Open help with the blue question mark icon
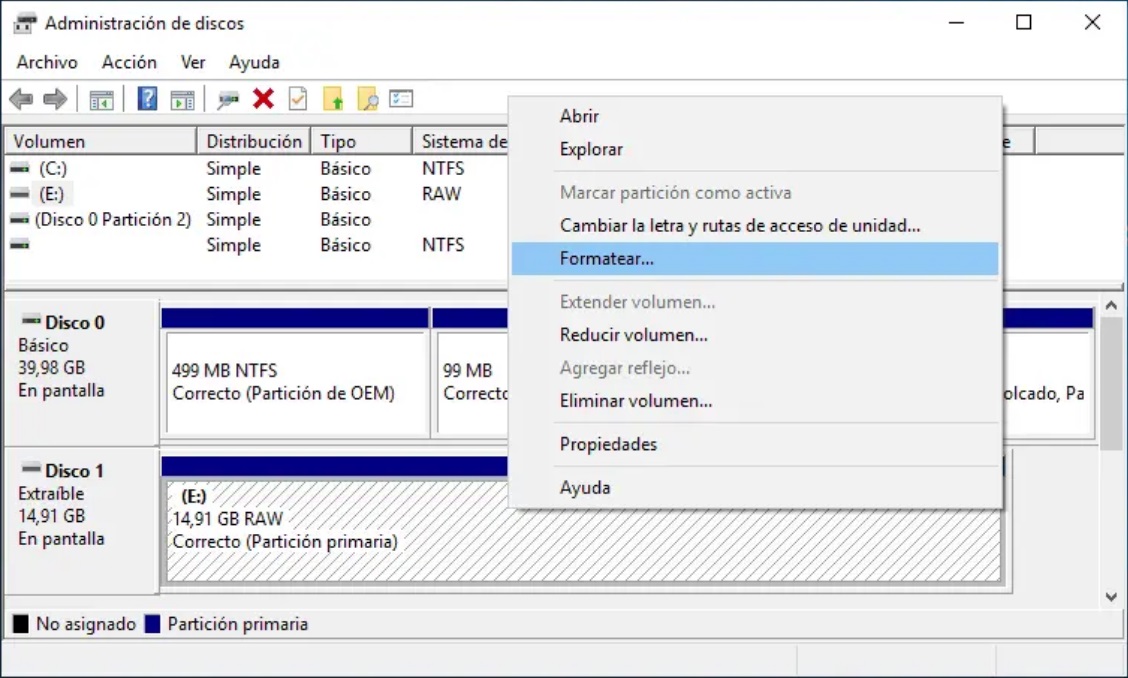The width and height of the screenshot is (1128, 678). tap(147, 99)
